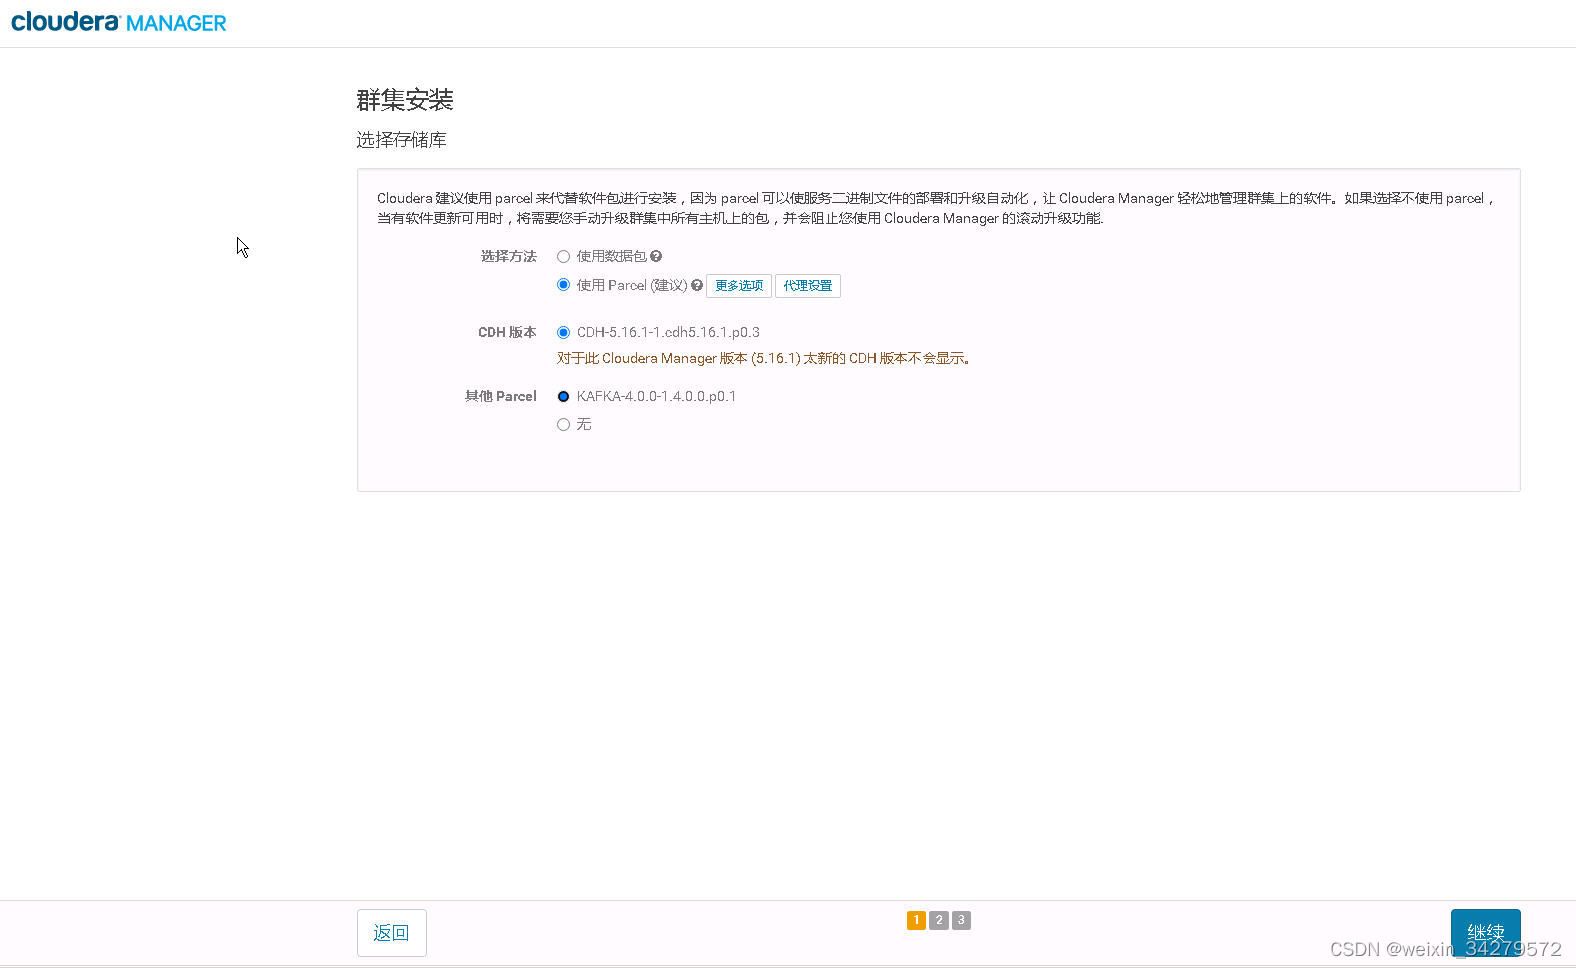Viewport: 1576px width, 968px height.
Task: Select the 使用 Parcel (建议) radio option
Action: pos(563,285)
